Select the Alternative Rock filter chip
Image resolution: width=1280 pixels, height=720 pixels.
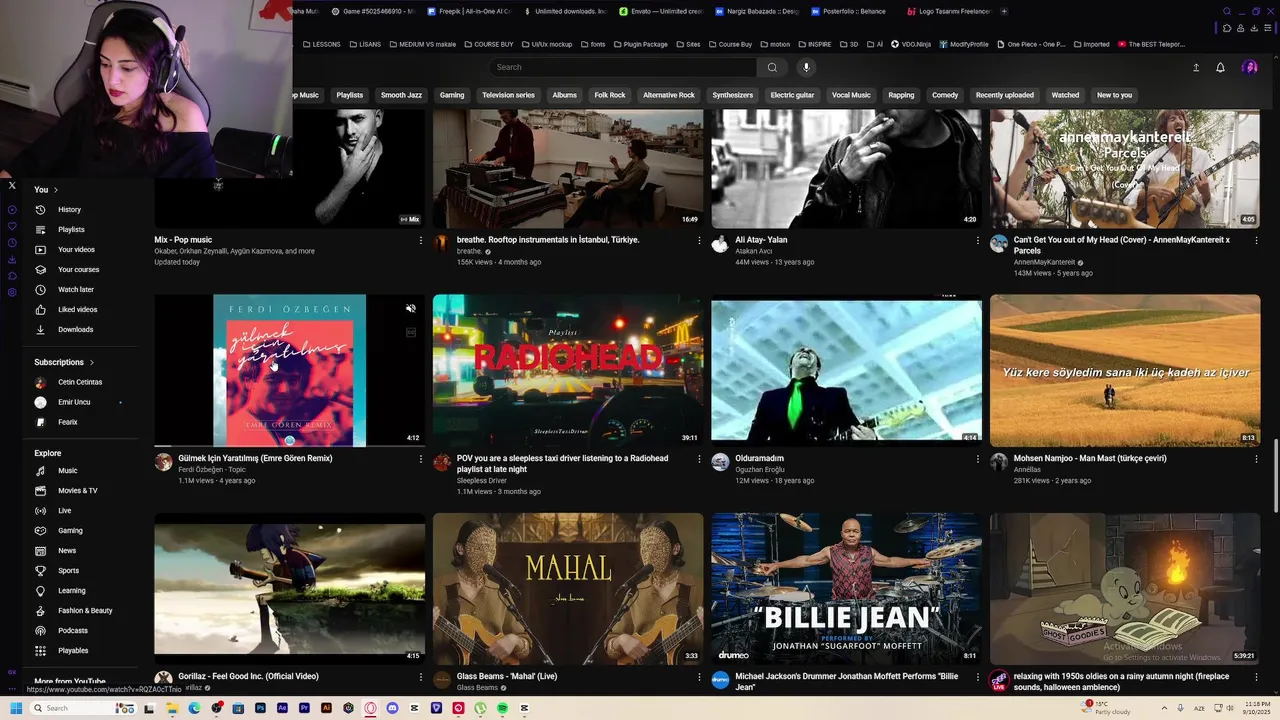(x=668, y=95)
